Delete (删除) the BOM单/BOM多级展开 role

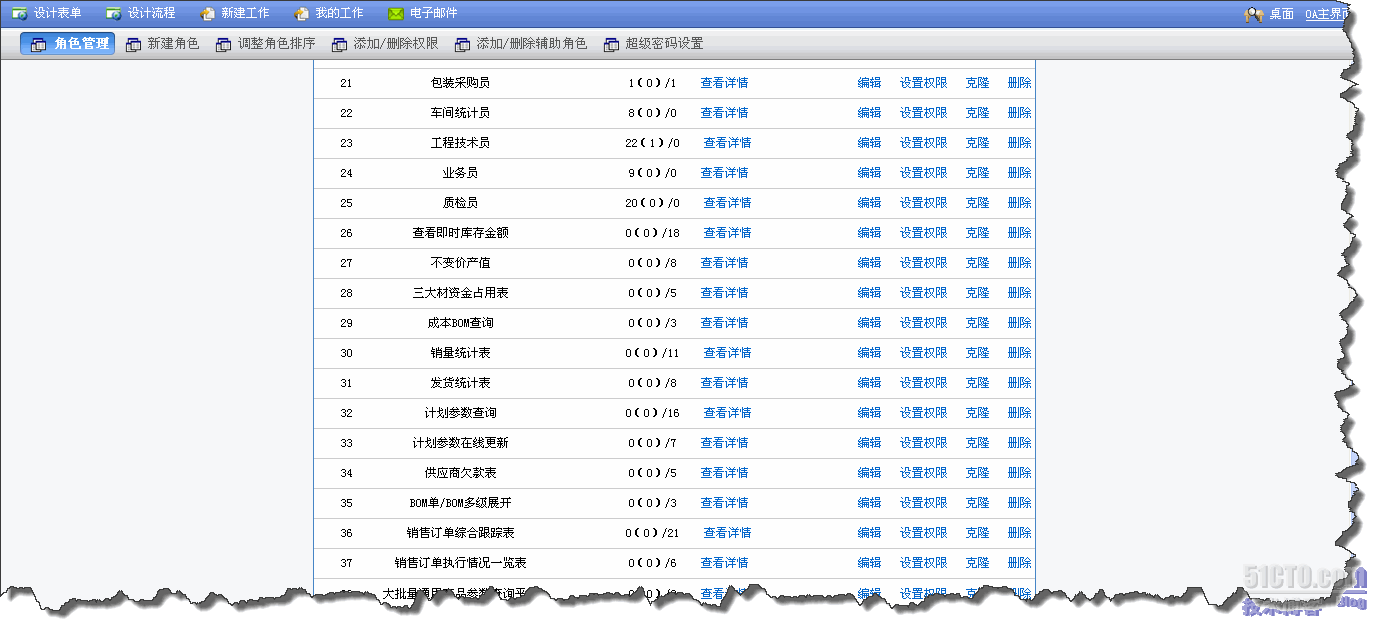click(x=1020, y=503)
